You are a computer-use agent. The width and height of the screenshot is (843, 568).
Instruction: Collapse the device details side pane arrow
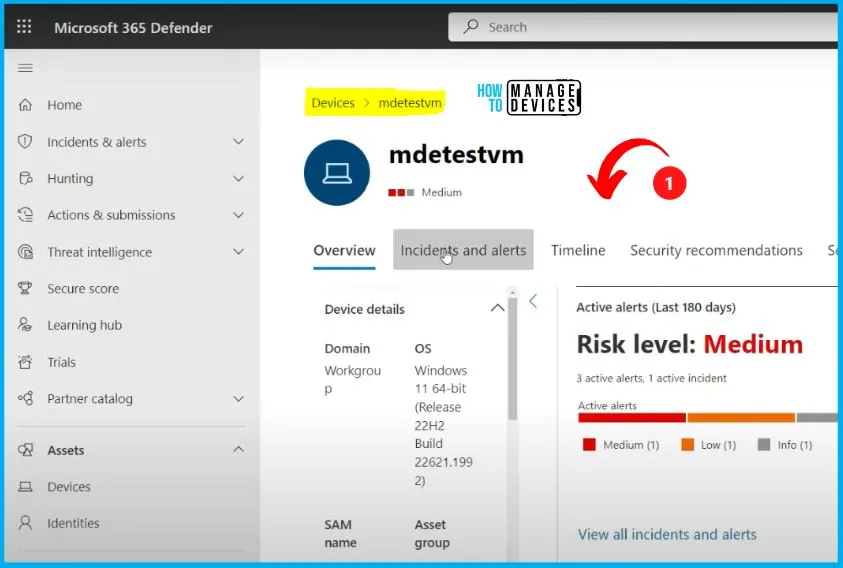pos(533,301)
